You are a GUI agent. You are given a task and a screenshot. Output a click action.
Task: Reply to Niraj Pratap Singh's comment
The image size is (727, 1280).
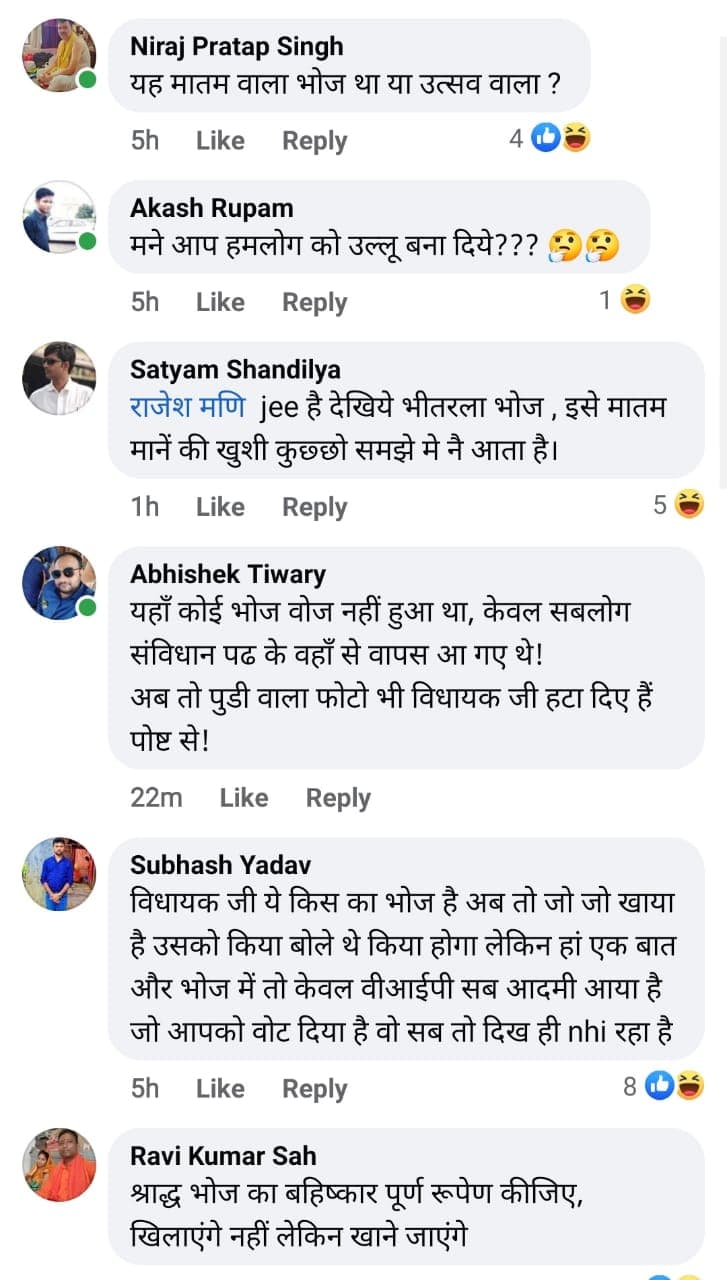[314, 141]
